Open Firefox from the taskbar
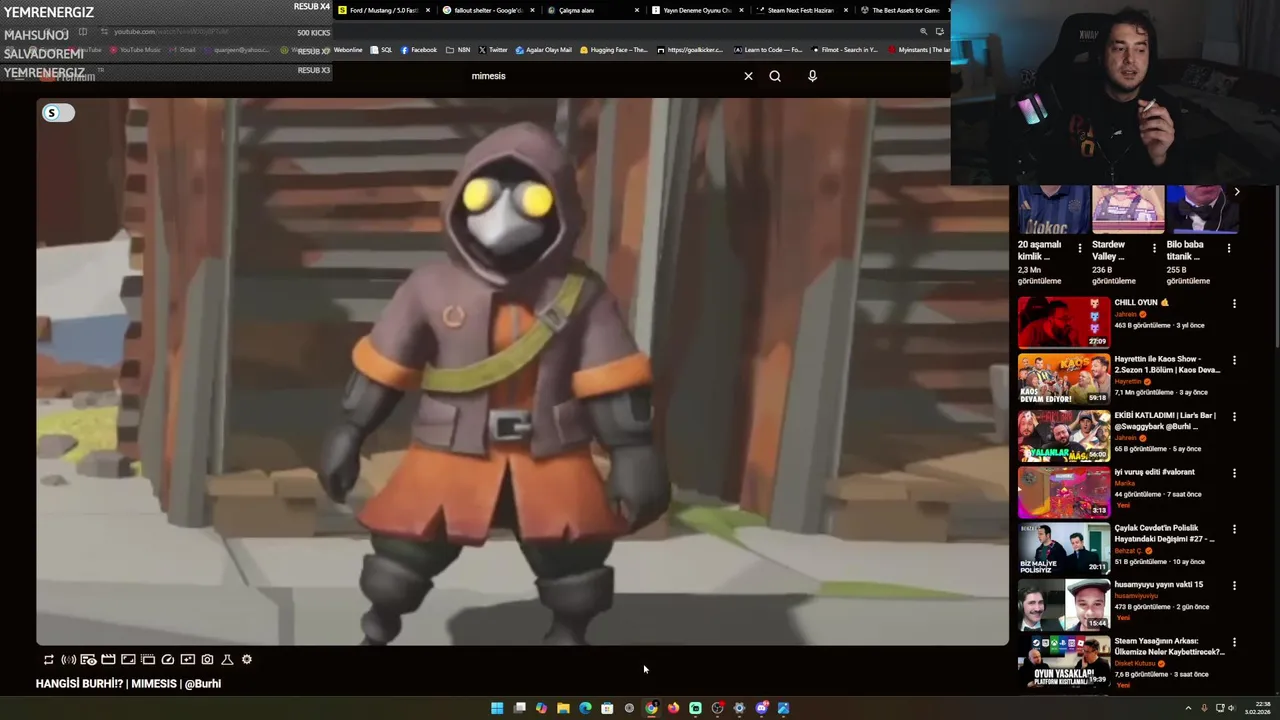Screen dimensions: 1280x720 tap(673, 708)
